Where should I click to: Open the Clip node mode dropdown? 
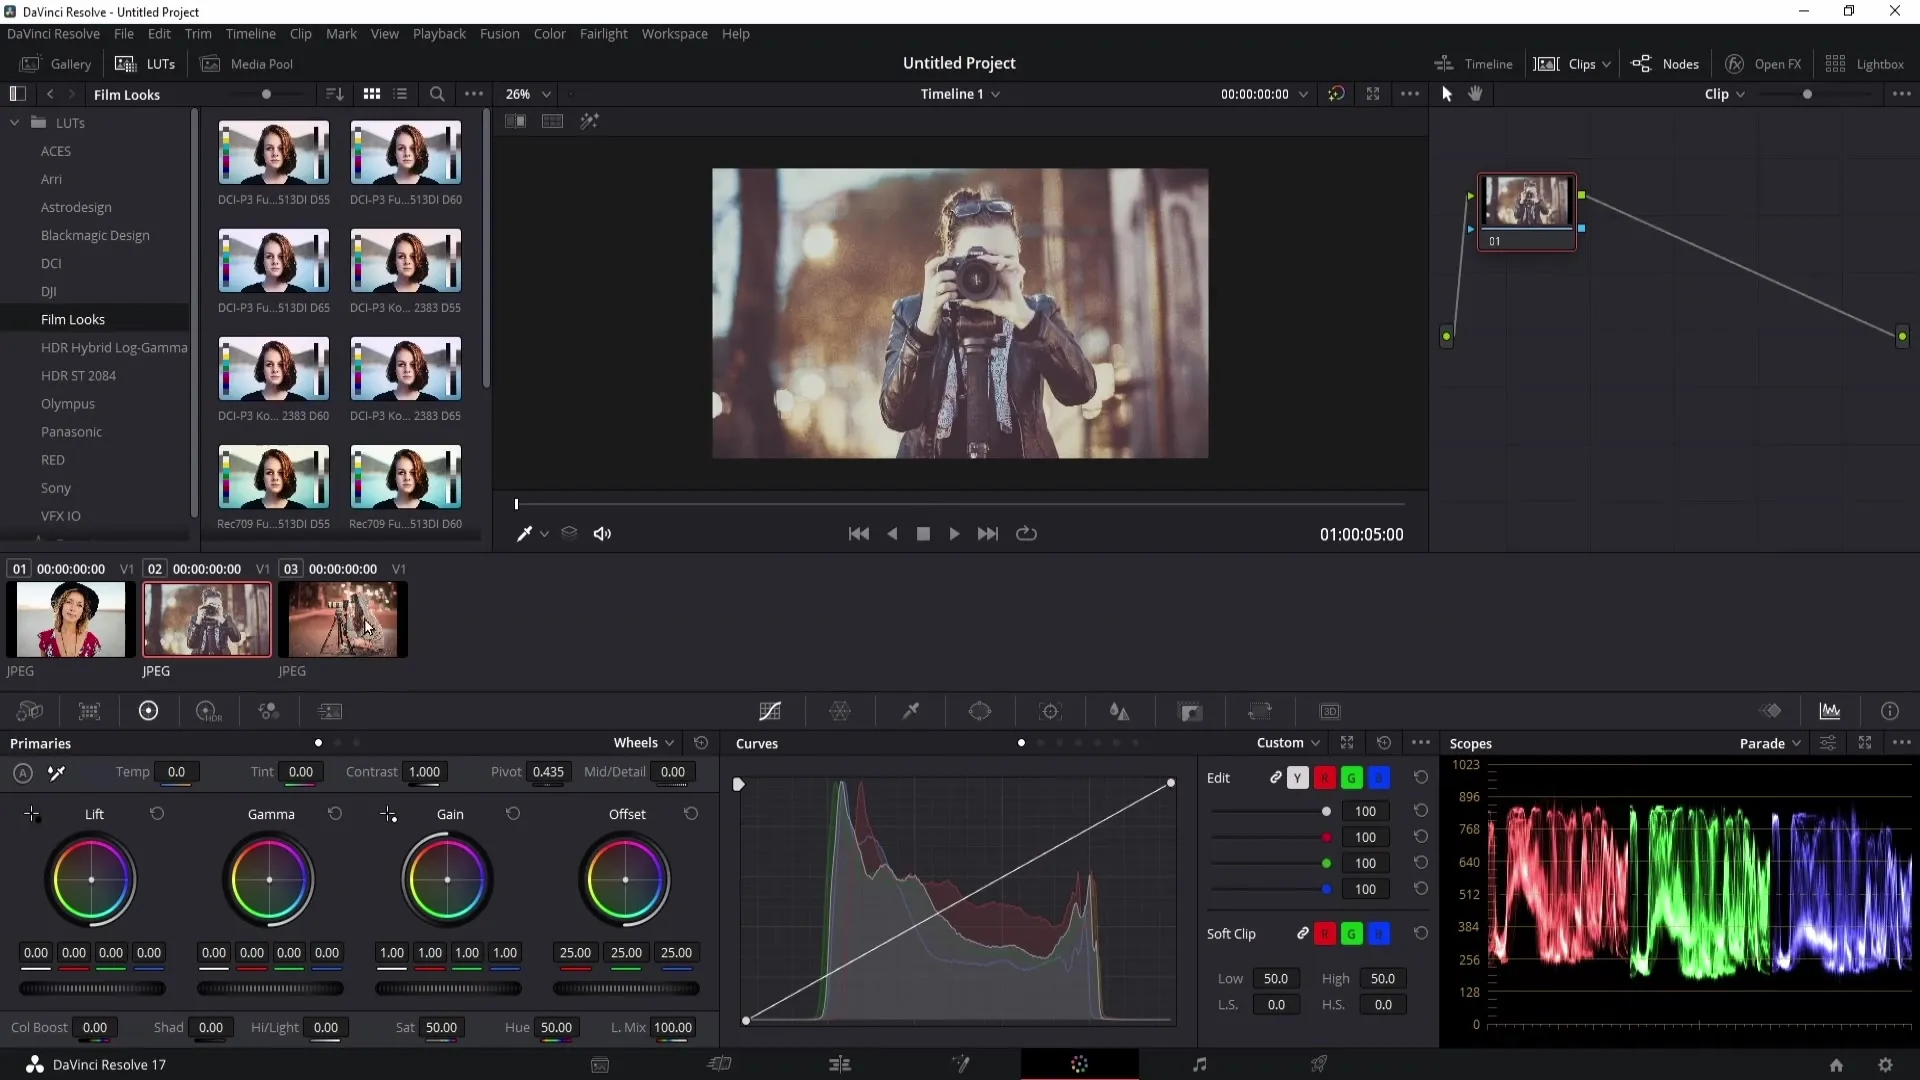(1725, 94)
